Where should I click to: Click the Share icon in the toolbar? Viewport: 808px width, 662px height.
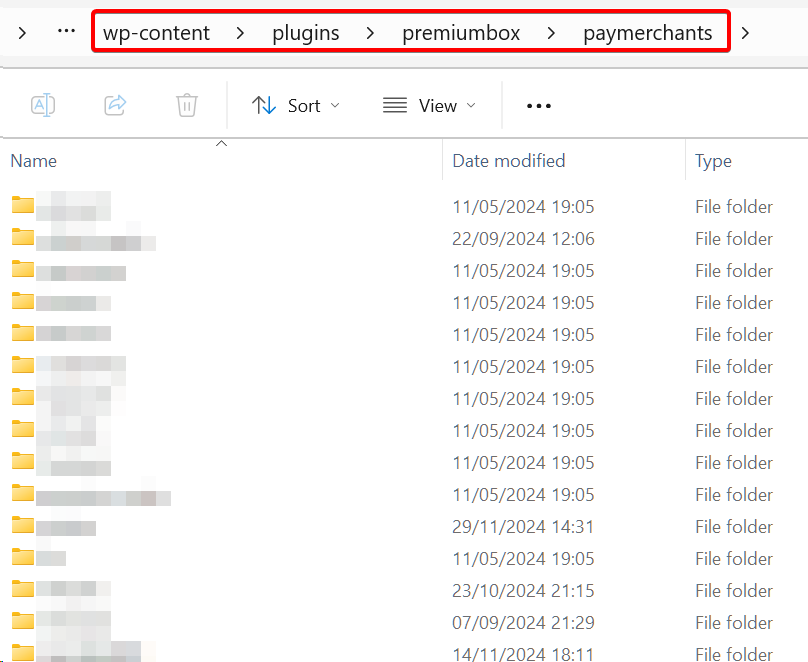tap(115, 105)
